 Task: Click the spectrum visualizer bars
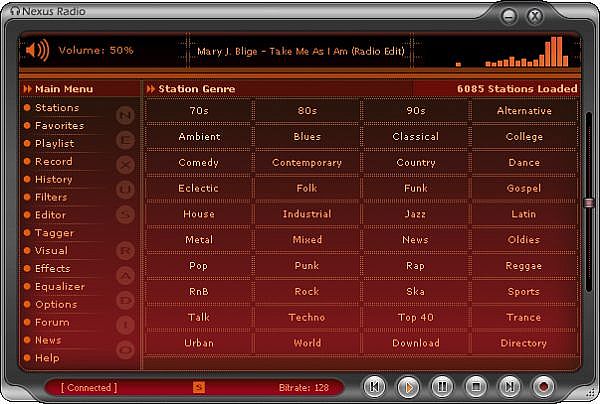[512, 52]
